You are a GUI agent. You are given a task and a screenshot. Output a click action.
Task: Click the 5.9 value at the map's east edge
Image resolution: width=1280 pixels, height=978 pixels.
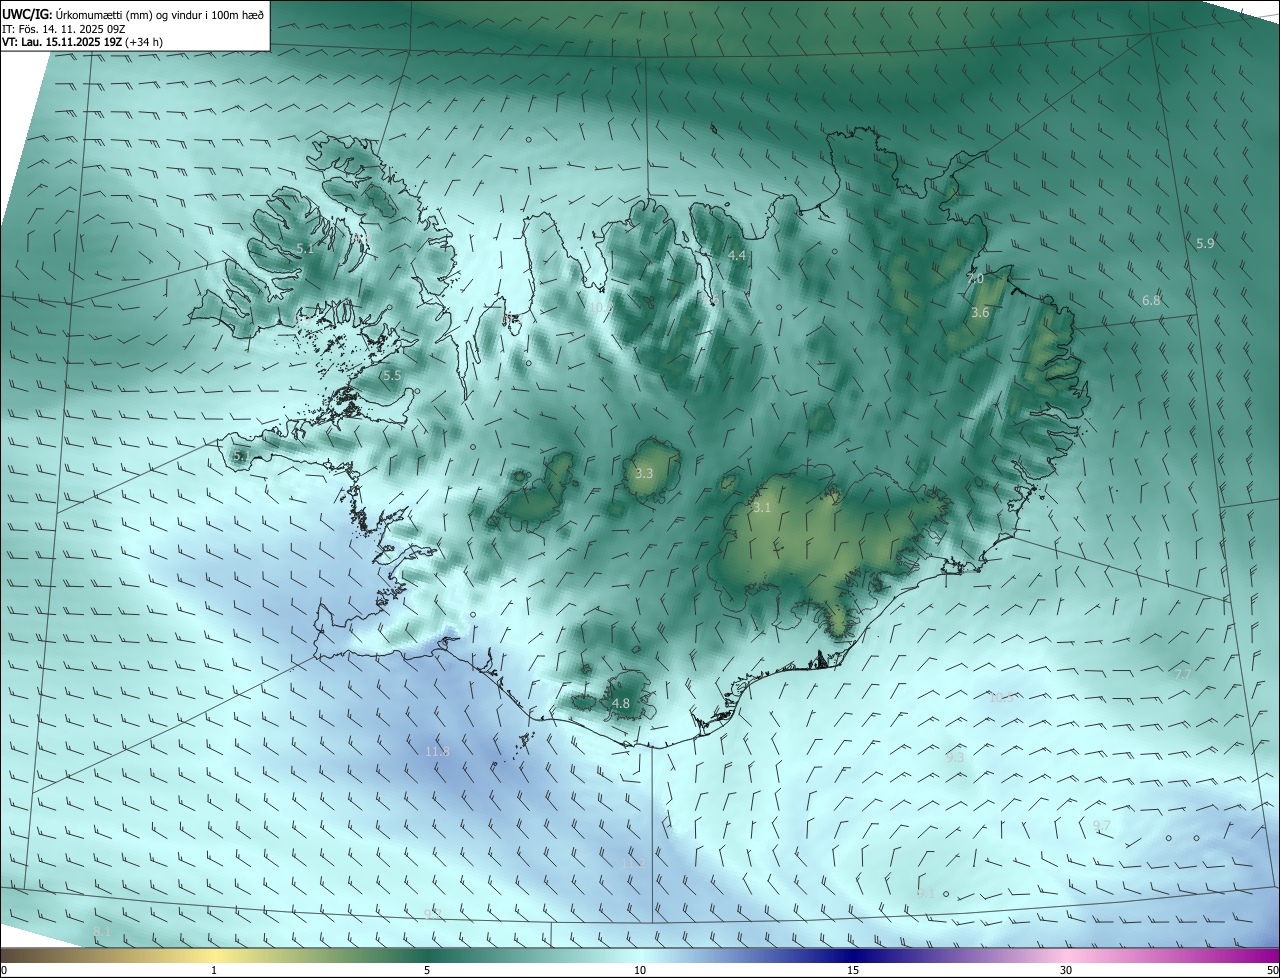point(1205,244)
